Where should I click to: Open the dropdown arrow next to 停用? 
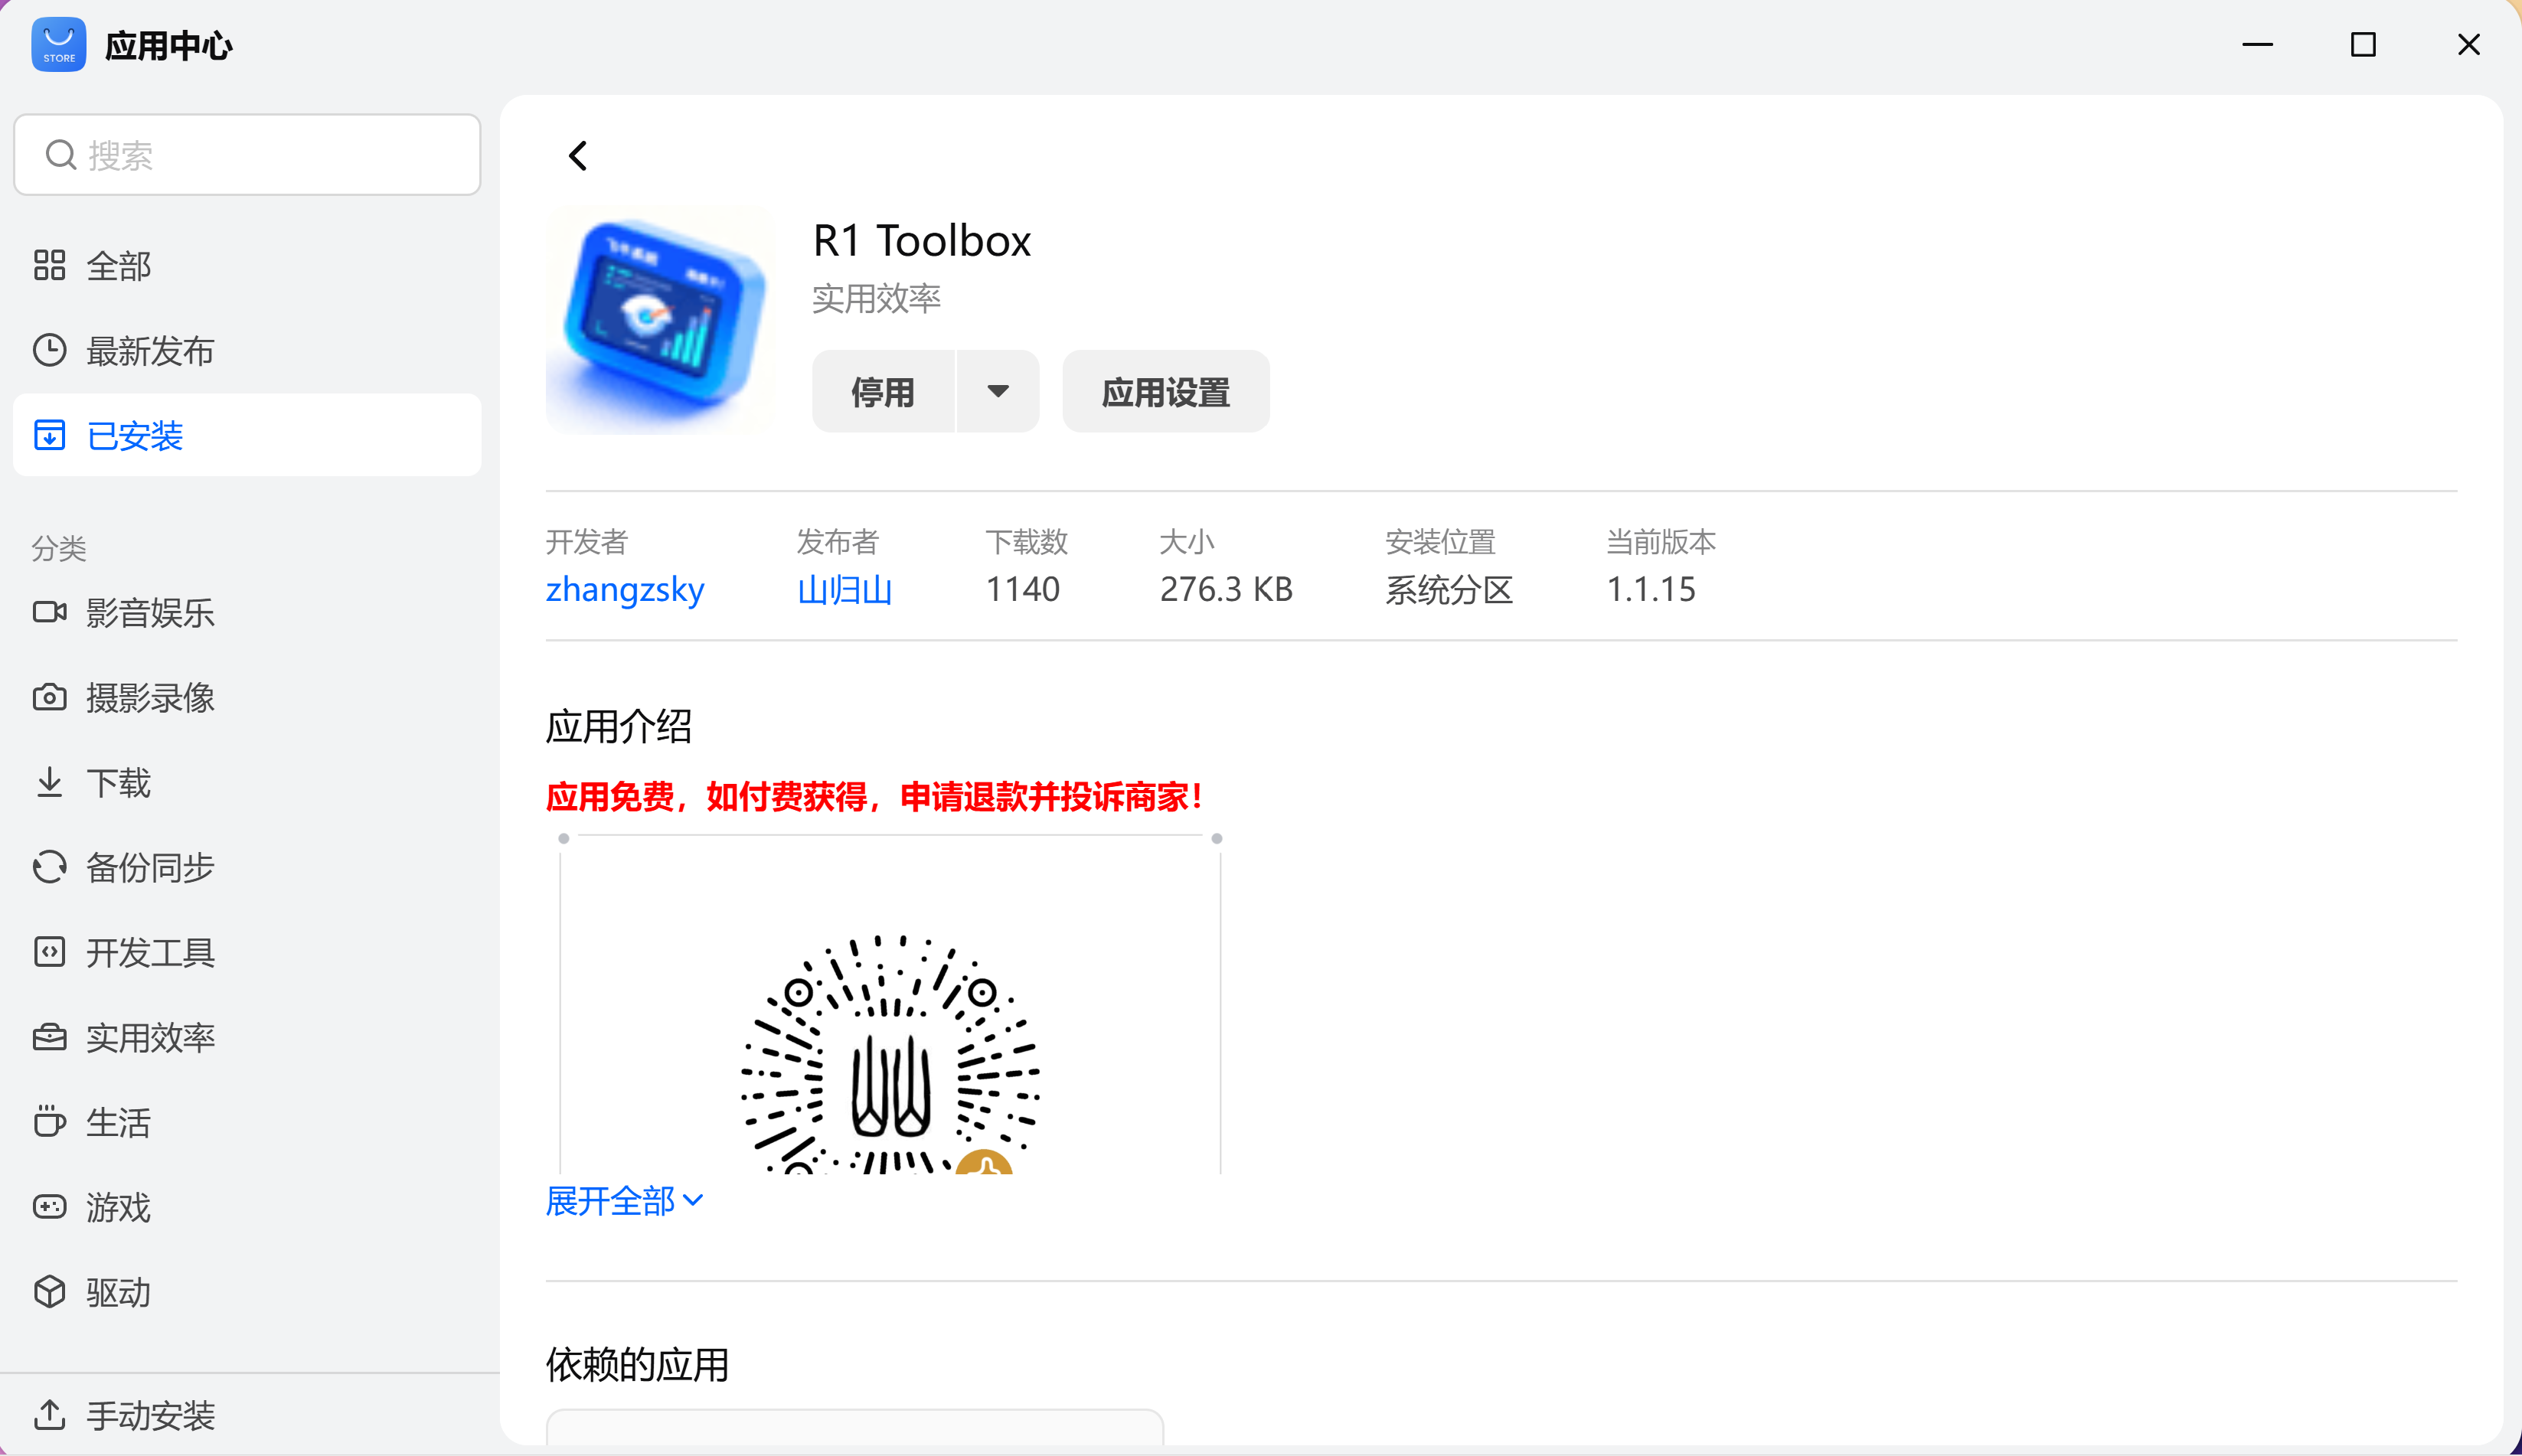(997, 392)
